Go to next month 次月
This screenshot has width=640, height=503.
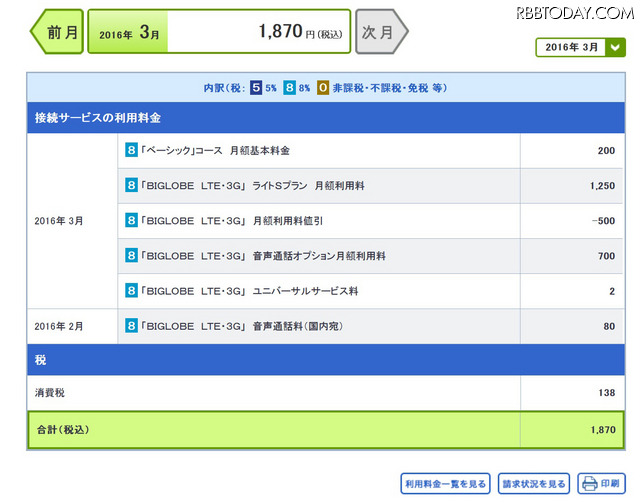coord(381,31)
